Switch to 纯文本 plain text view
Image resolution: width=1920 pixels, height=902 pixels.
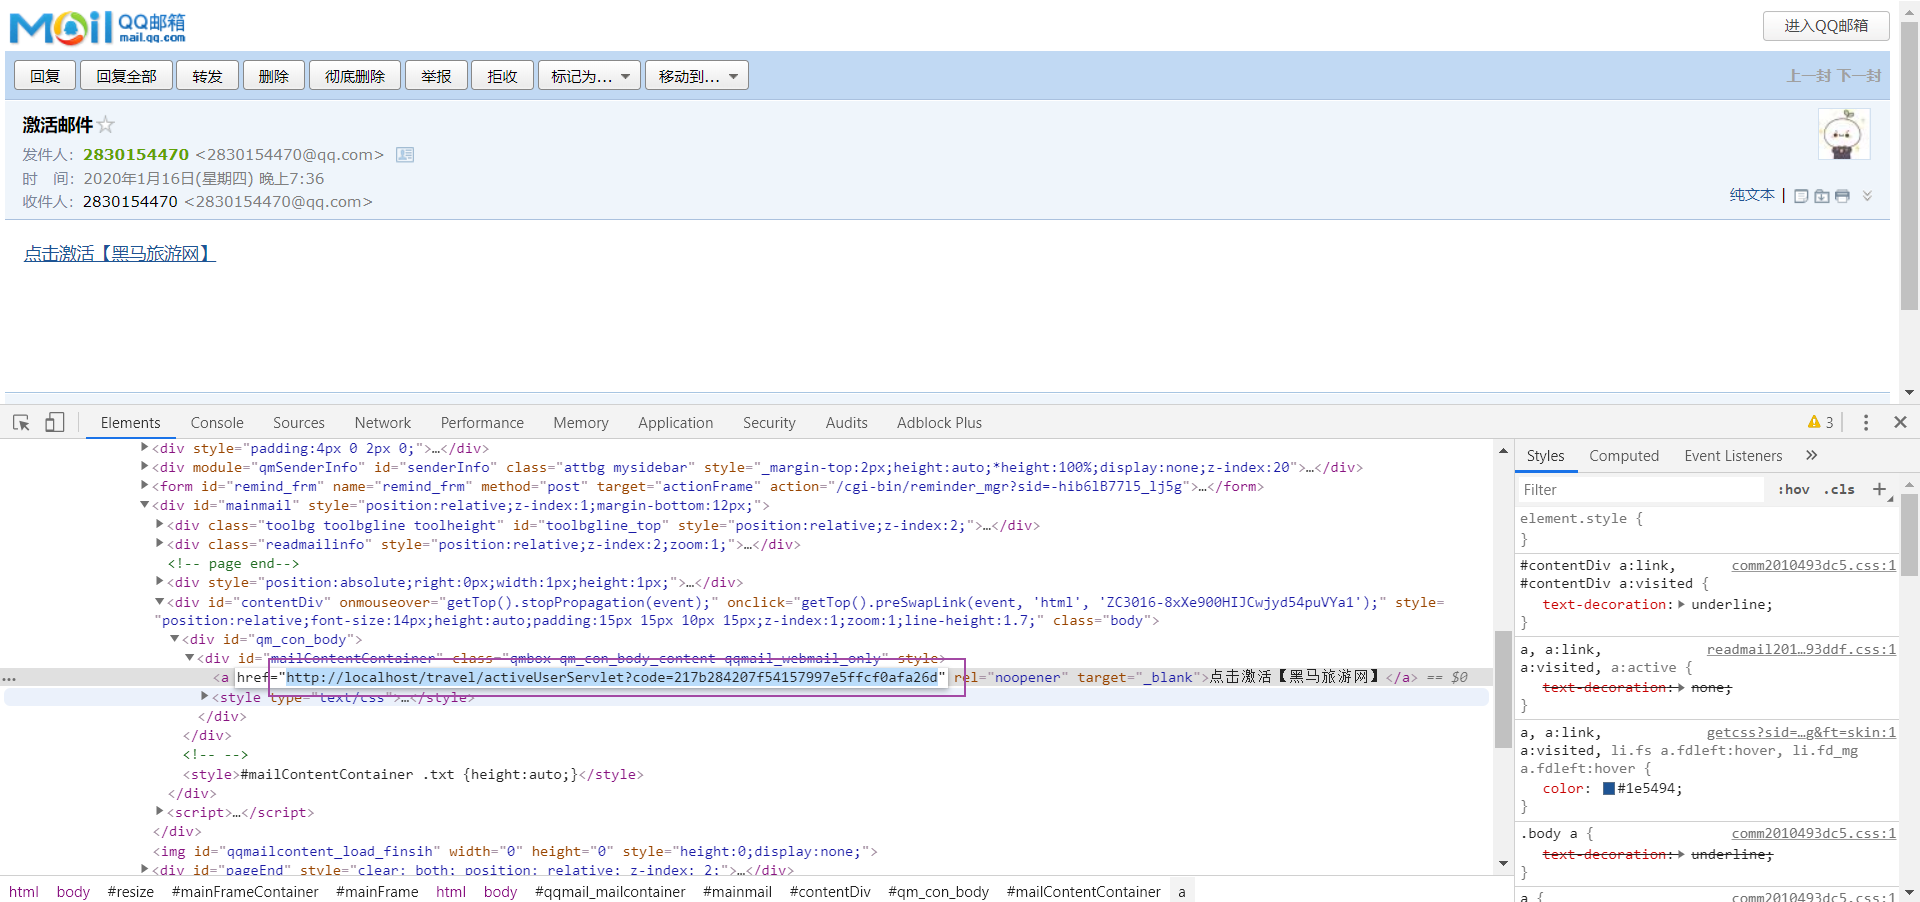1752,196
